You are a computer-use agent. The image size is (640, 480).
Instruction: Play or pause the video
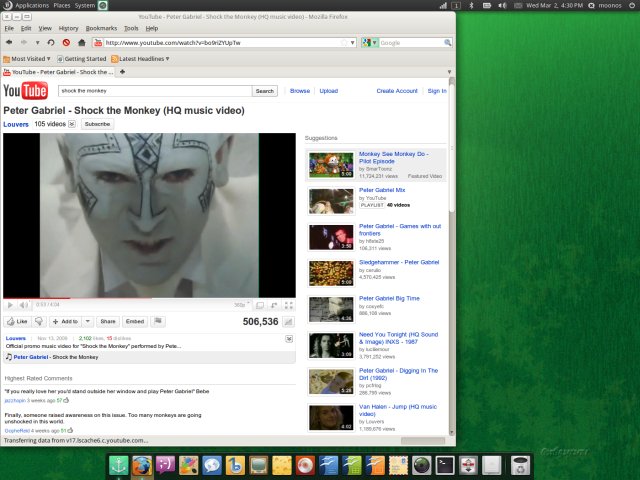[10, 305]
